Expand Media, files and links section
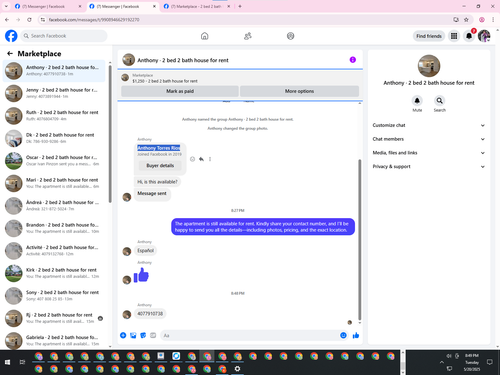Screen dimensions: 500x375 tap(429, 153)
